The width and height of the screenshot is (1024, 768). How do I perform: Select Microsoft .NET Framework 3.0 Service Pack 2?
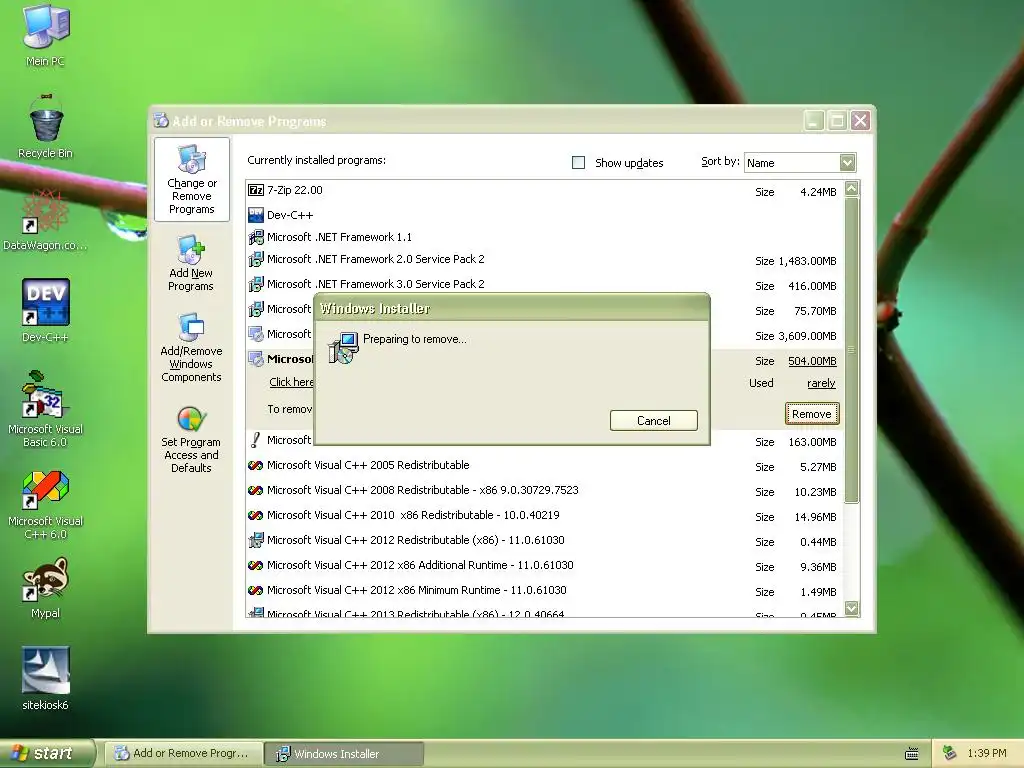[376, 284]
